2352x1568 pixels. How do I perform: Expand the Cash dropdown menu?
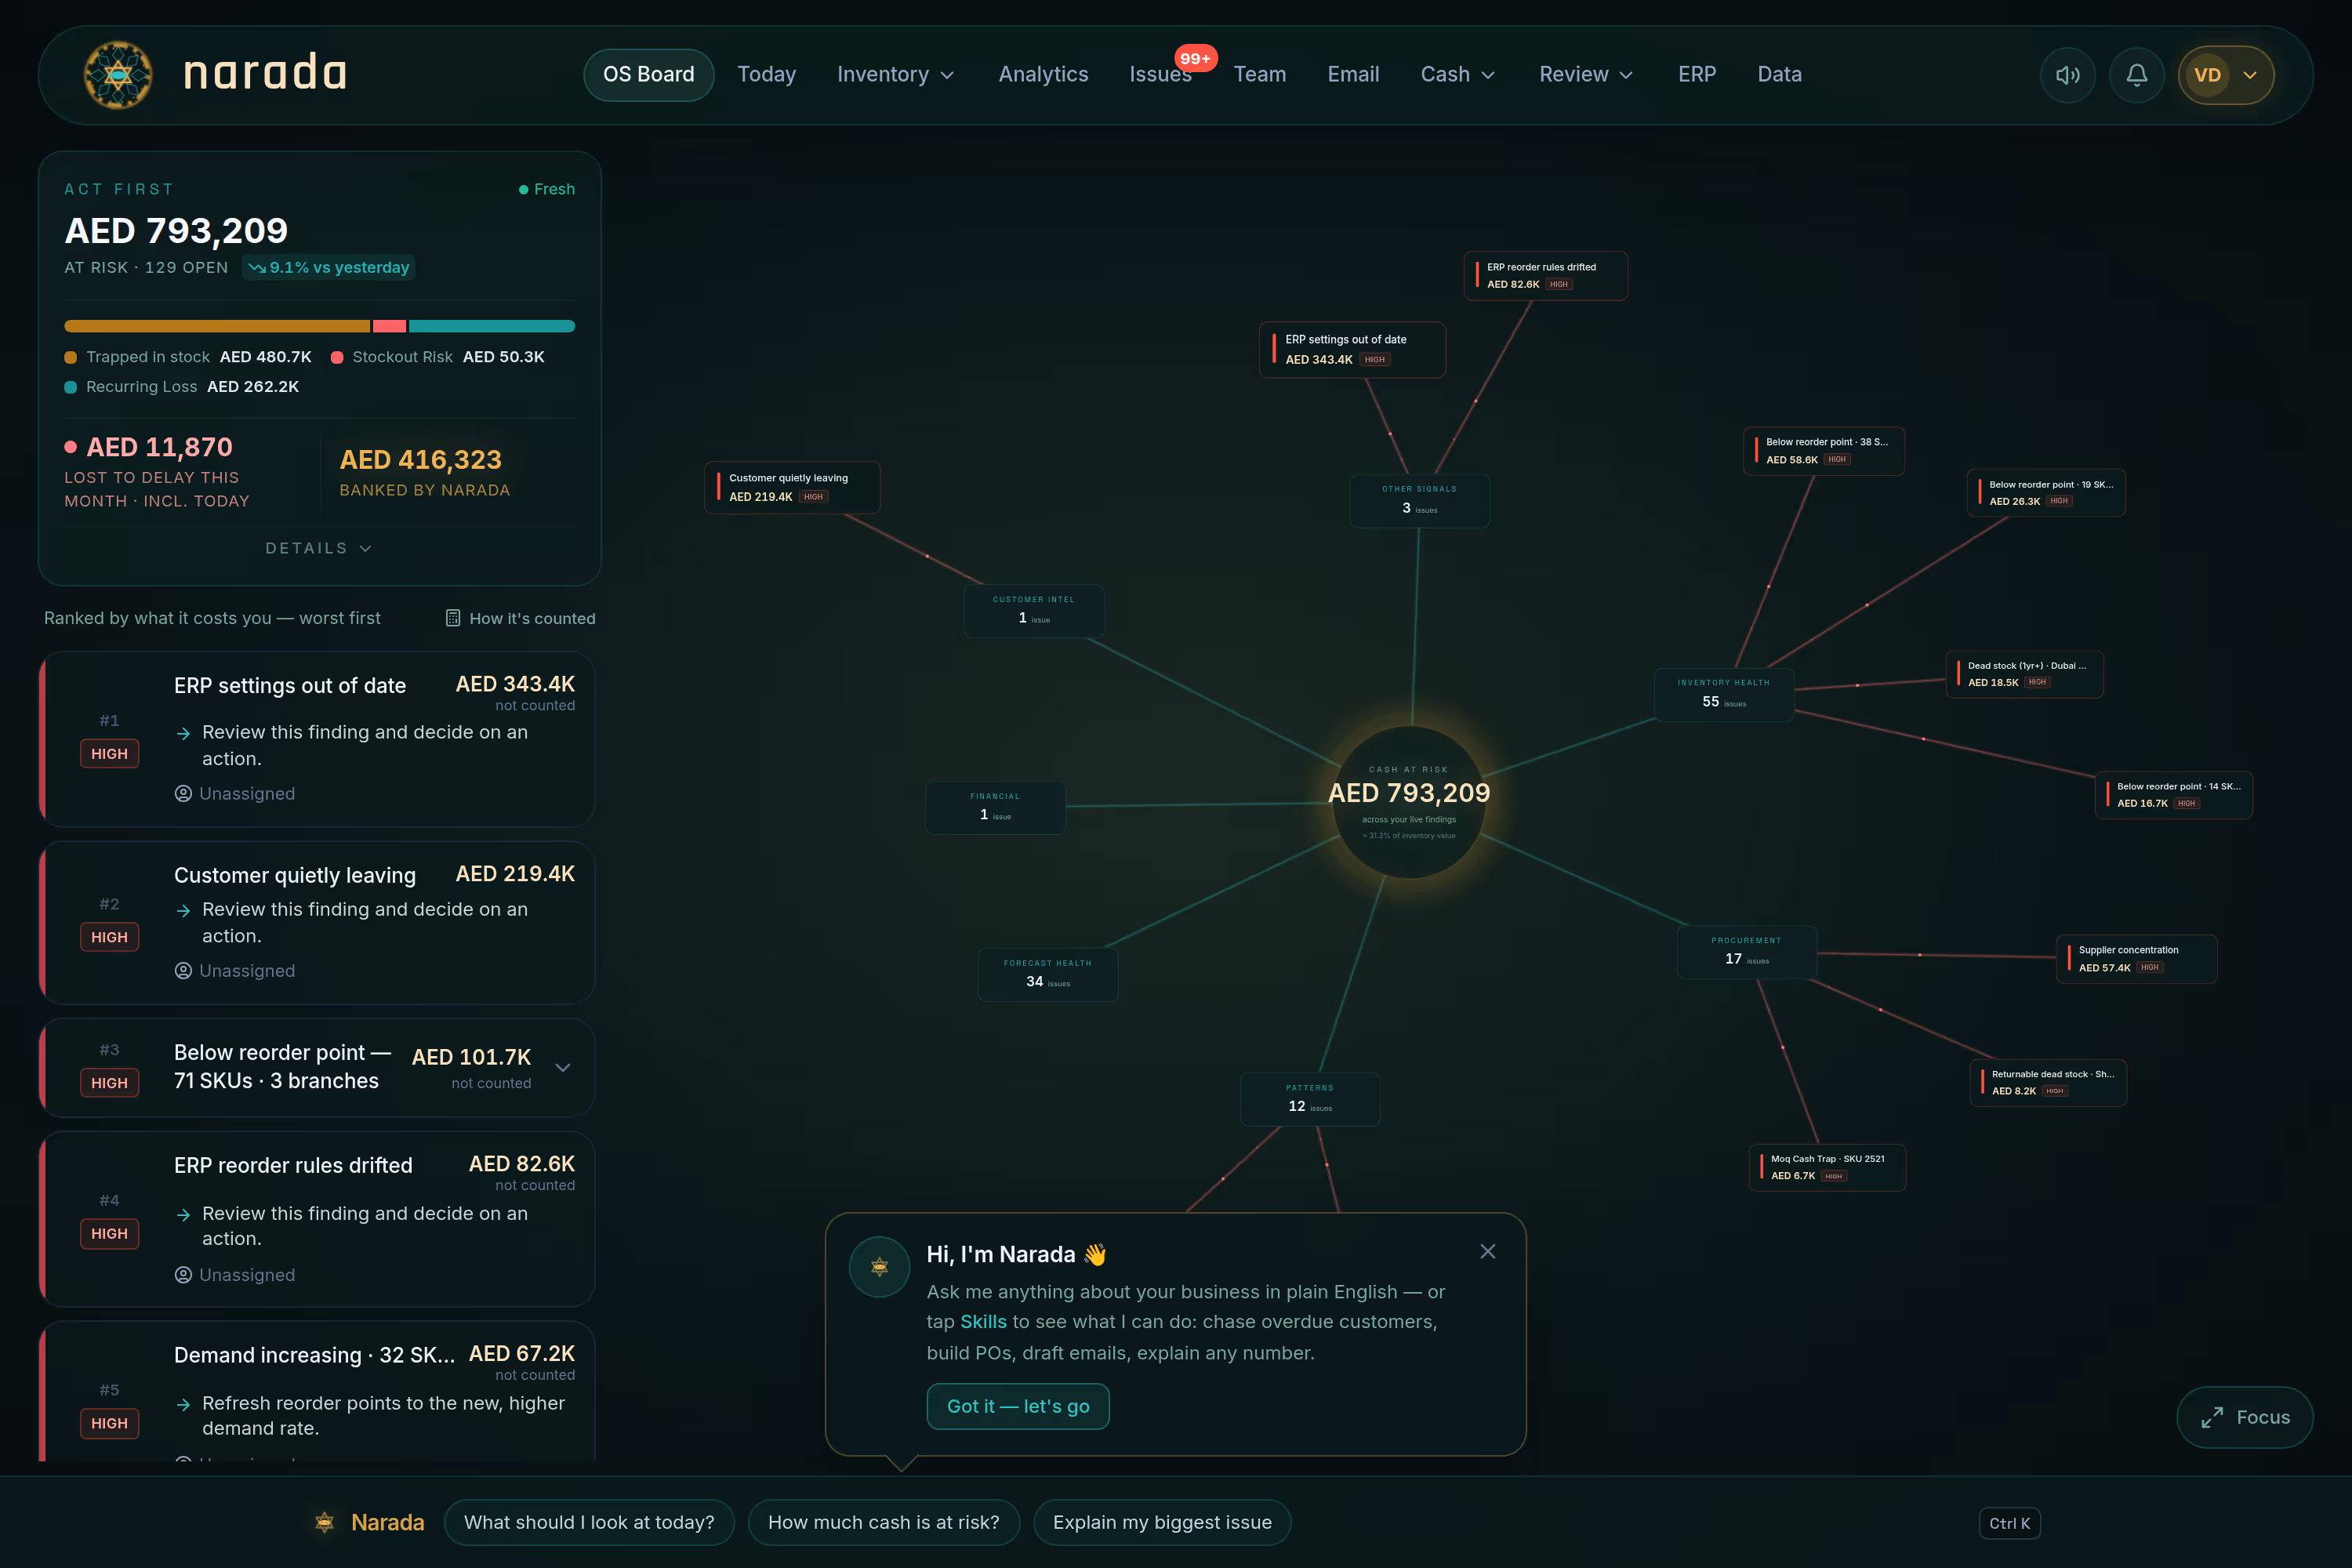point(1458,75)
